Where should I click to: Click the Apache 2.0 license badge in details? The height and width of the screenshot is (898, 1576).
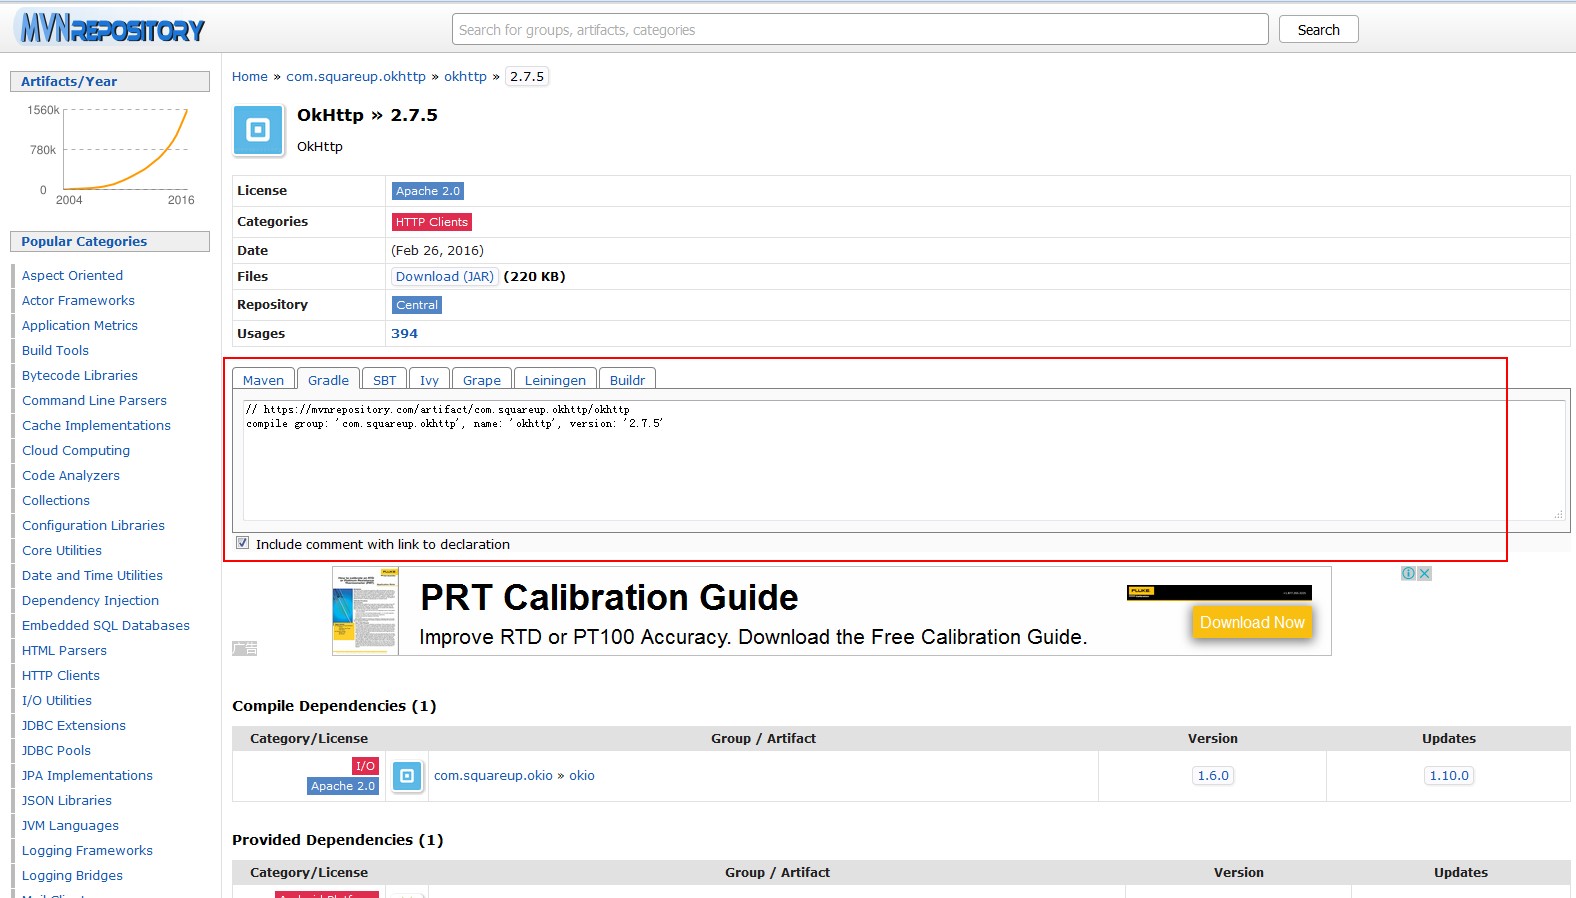428,191
